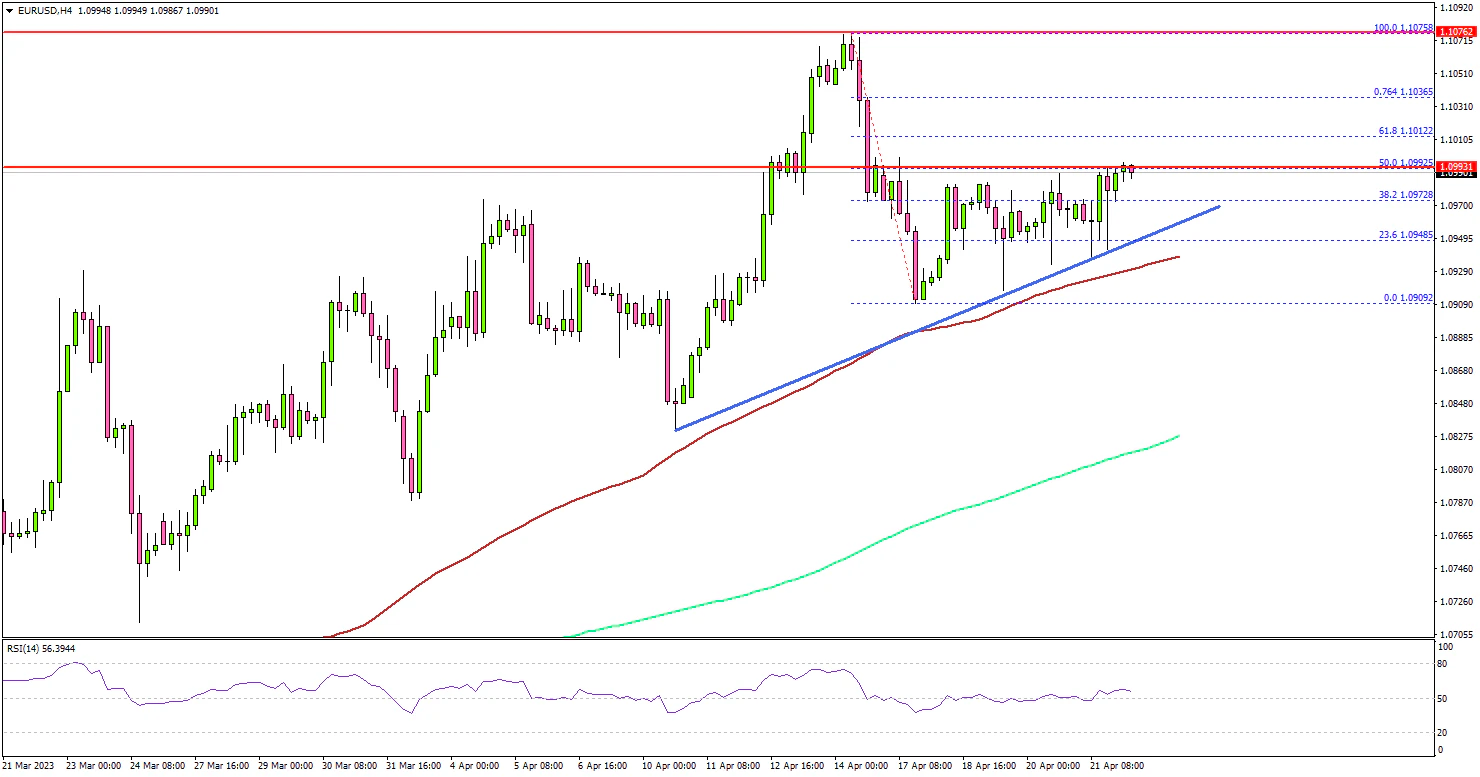This screenshot has height=777, width=1480.
Task: Click the 21 Mar 2023 date label
Action: click(30, 765)
